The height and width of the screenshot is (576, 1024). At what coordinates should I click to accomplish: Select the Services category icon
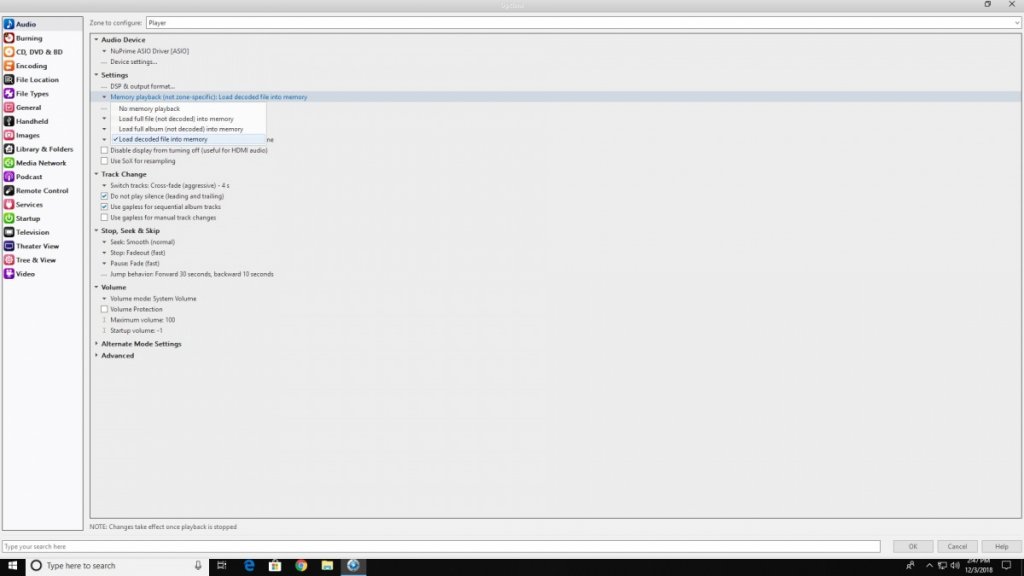(9, 204)
